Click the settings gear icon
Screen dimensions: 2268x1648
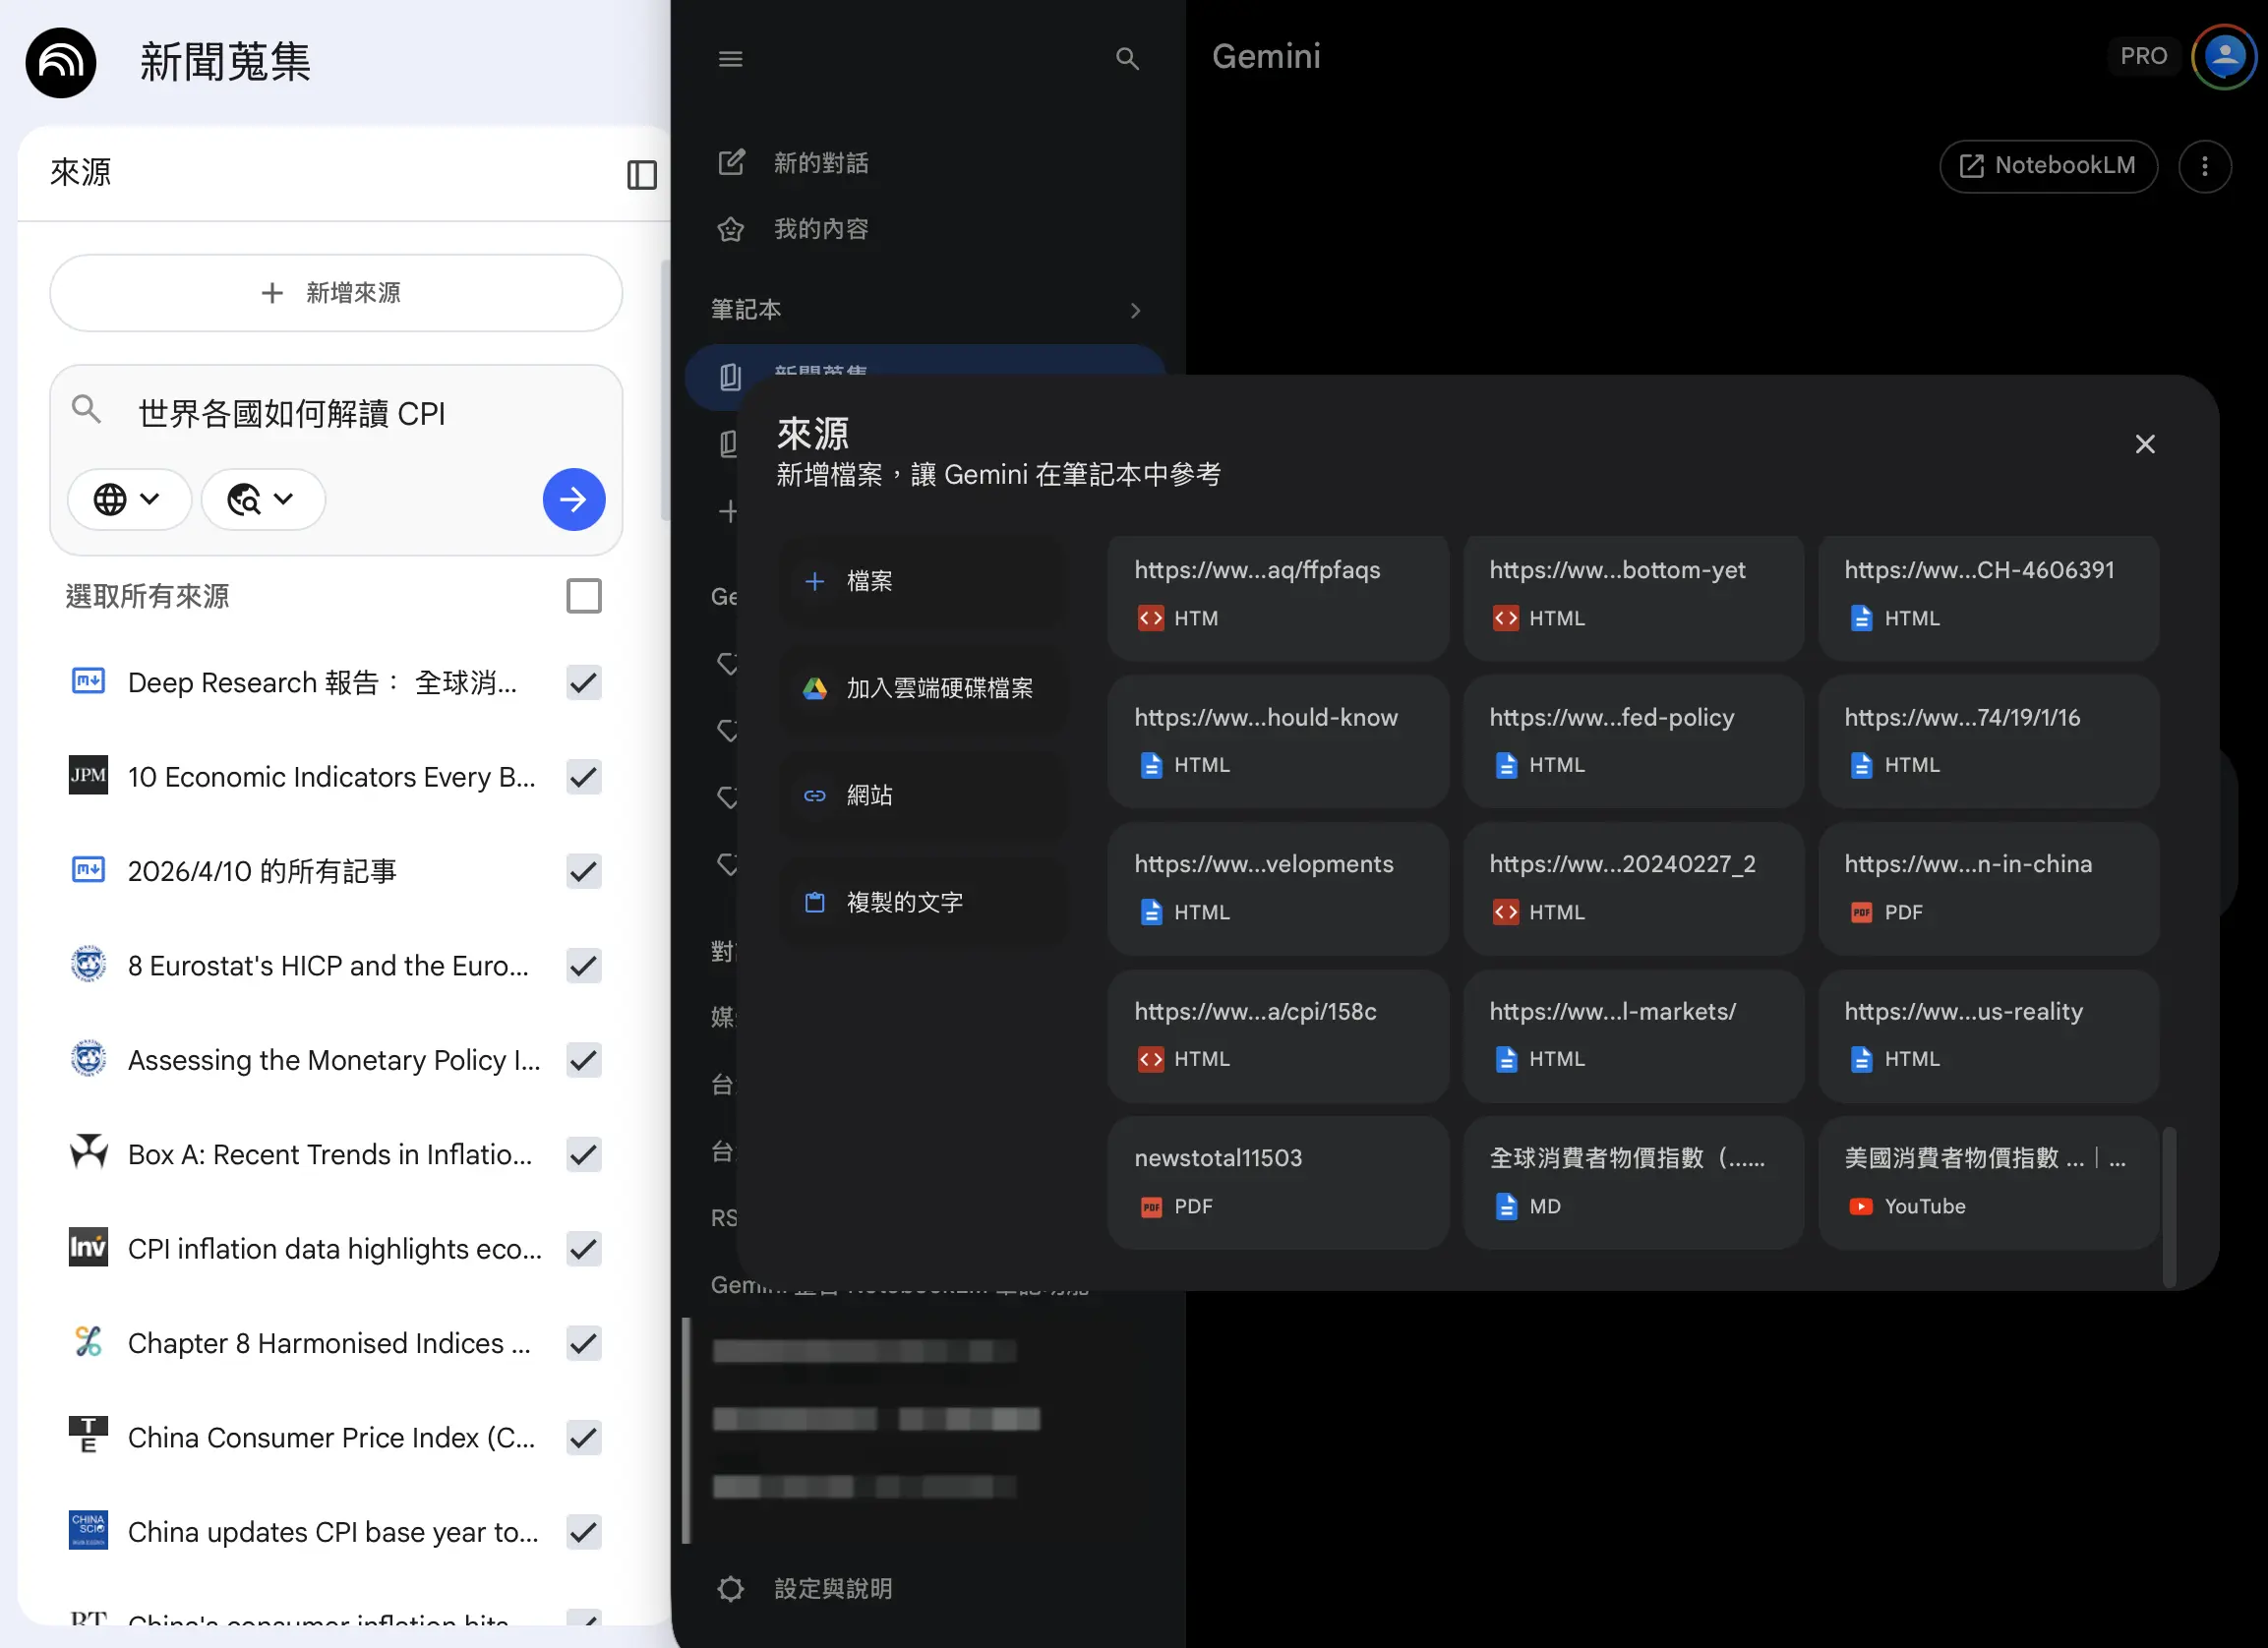(731, 1589)
